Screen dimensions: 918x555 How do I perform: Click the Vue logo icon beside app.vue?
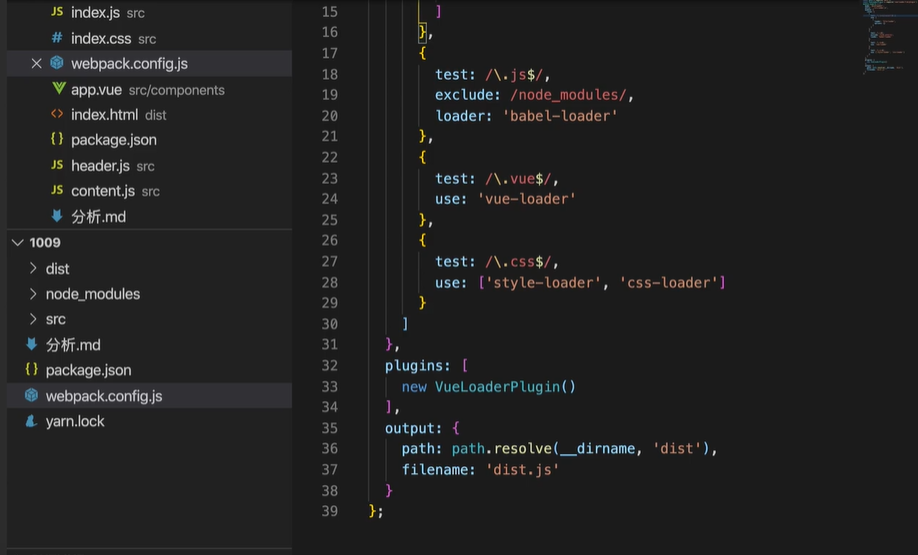(x=59, y=88)
